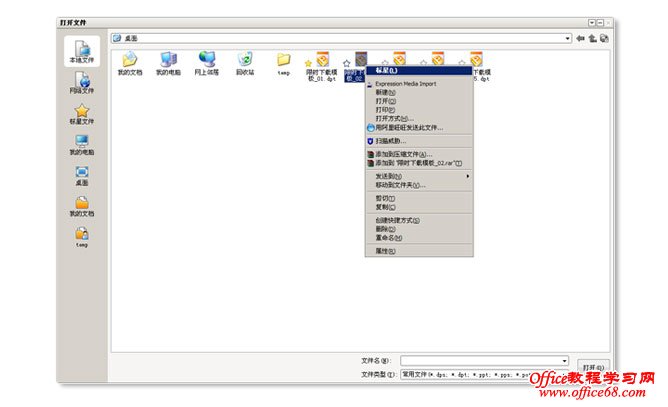Toggle the star beside the 5.dpt file

[461, 63]
